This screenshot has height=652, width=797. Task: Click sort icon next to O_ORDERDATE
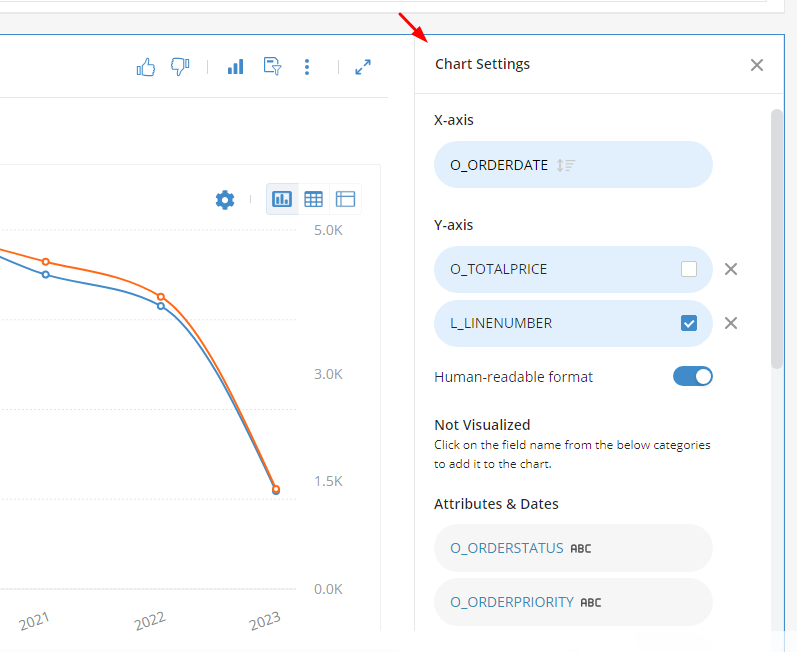pos(566,165)
